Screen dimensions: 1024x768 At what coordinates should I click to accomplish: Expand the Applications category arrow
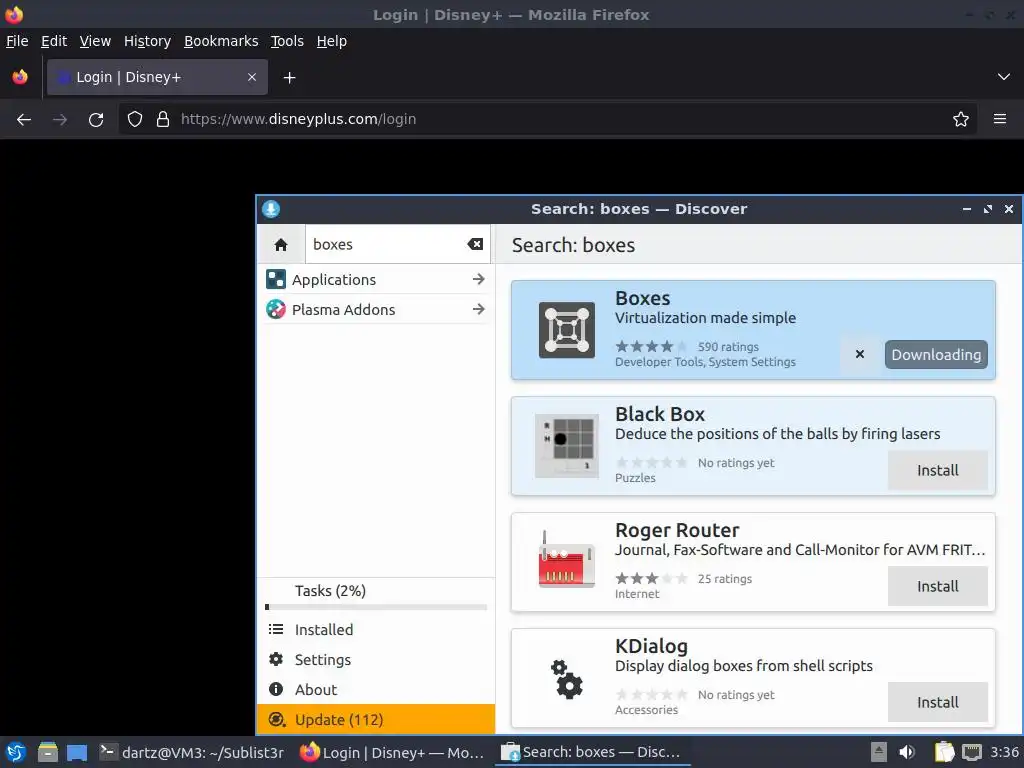point(479,280)
